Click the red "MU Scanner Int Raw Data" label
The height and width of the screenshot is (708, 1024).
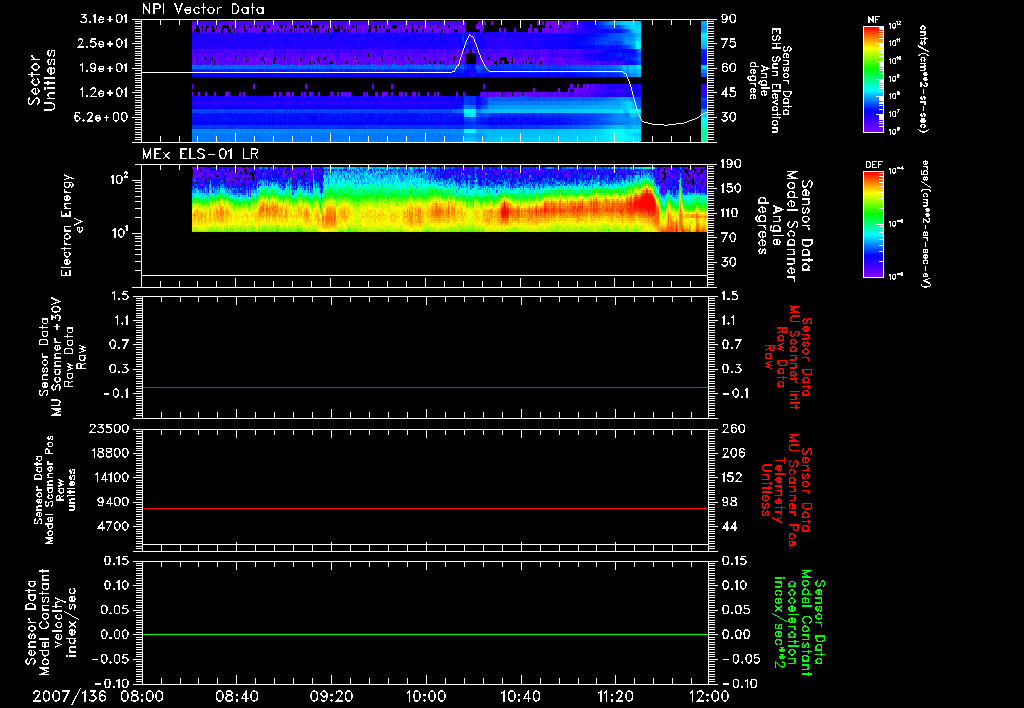tap(789, 357)
